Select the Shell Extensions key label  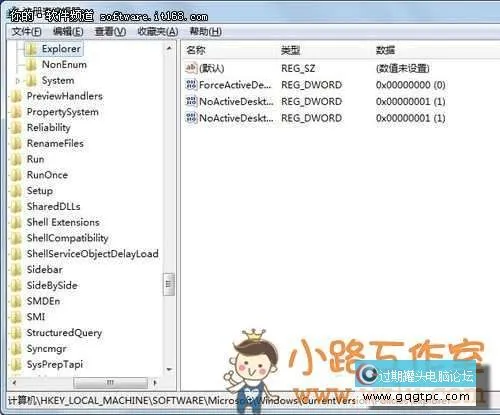63,222
